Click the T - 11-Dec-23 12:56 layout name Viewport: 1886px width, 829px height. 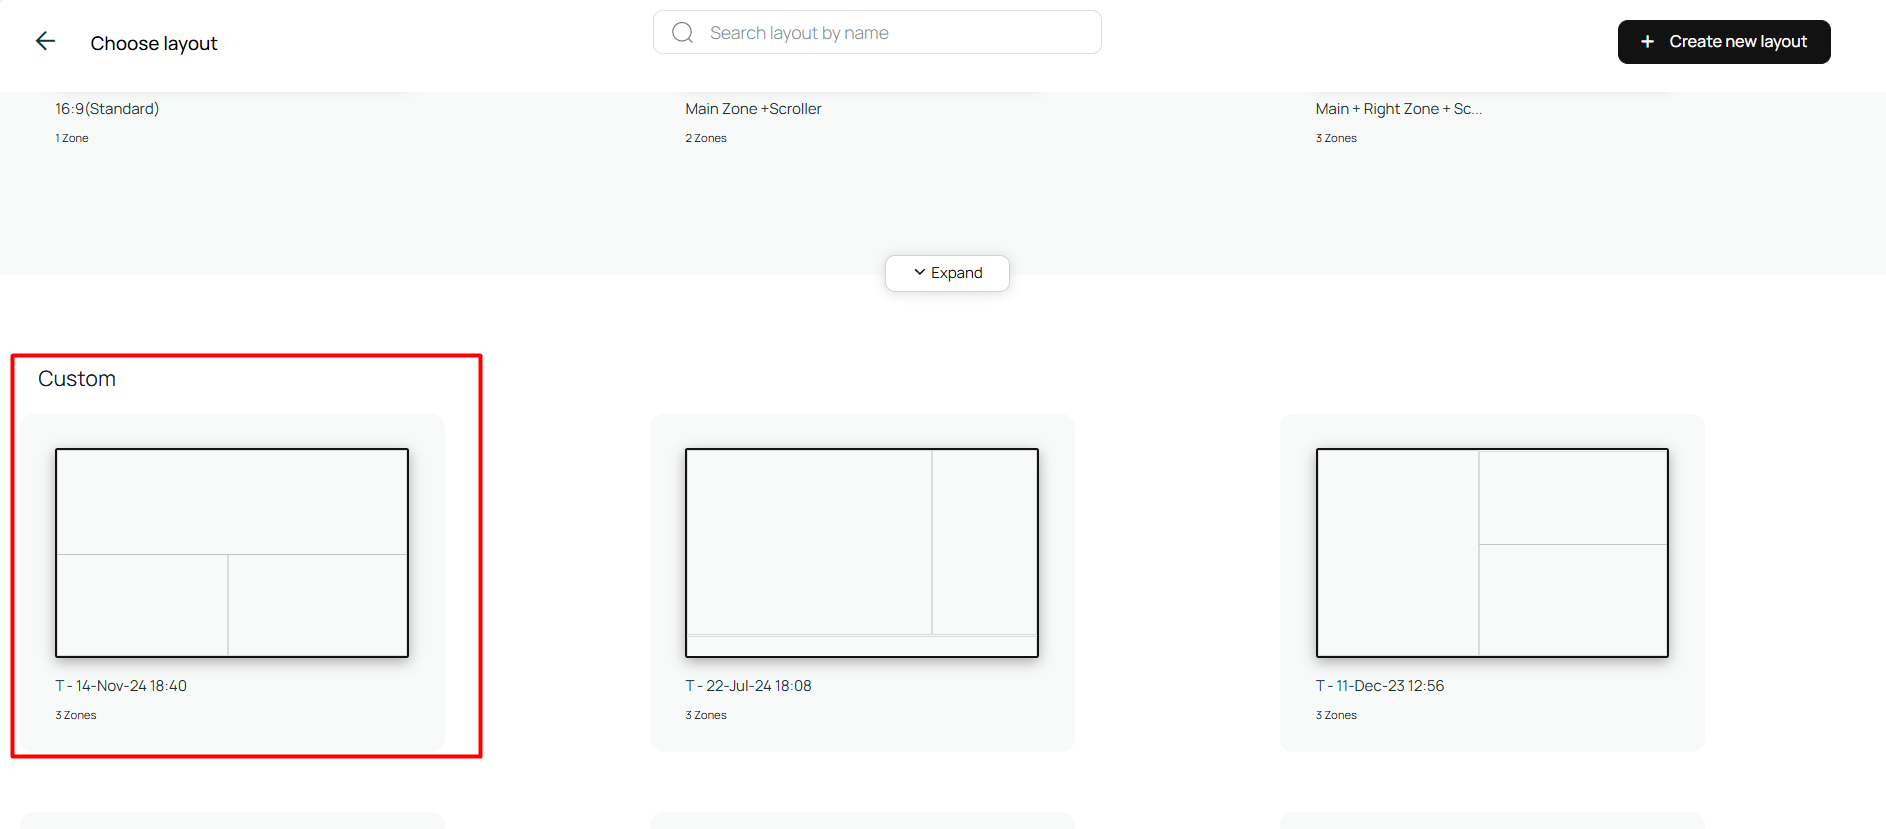click(x=1380, y=686)
